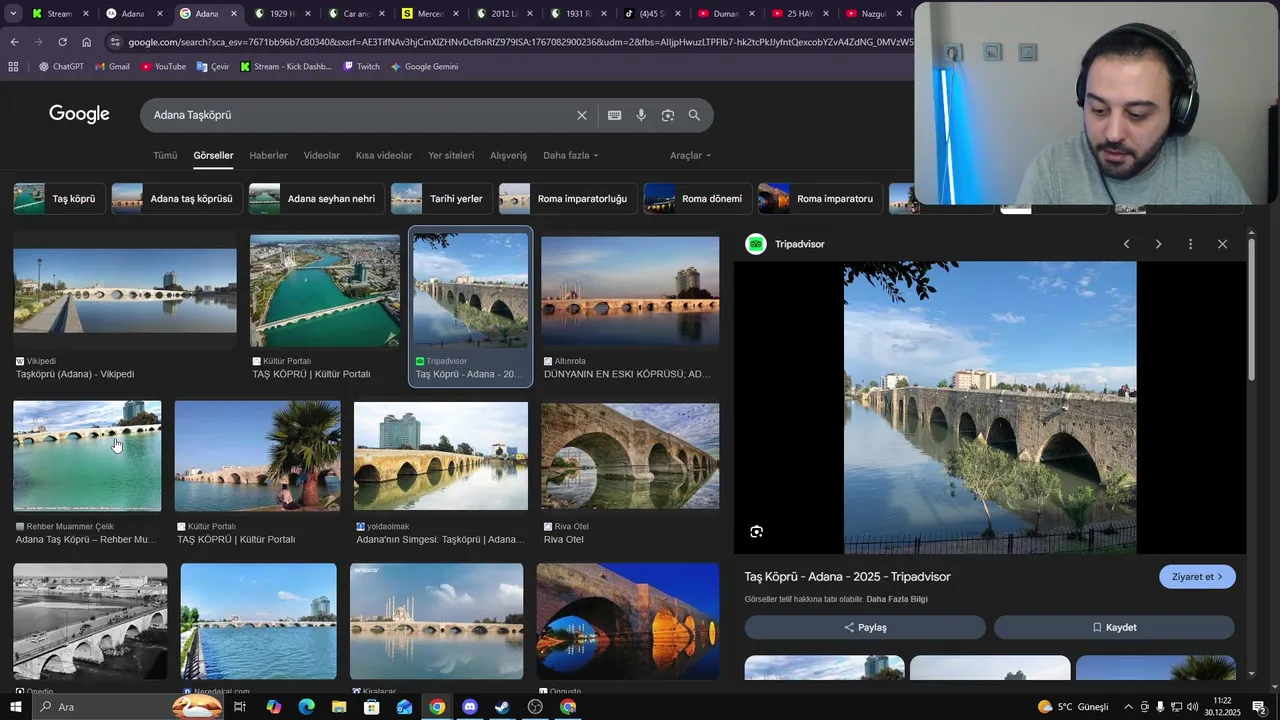Switch to the Stream browser tab
Screen dimensions: 1280x720
[x=58, y=14]
